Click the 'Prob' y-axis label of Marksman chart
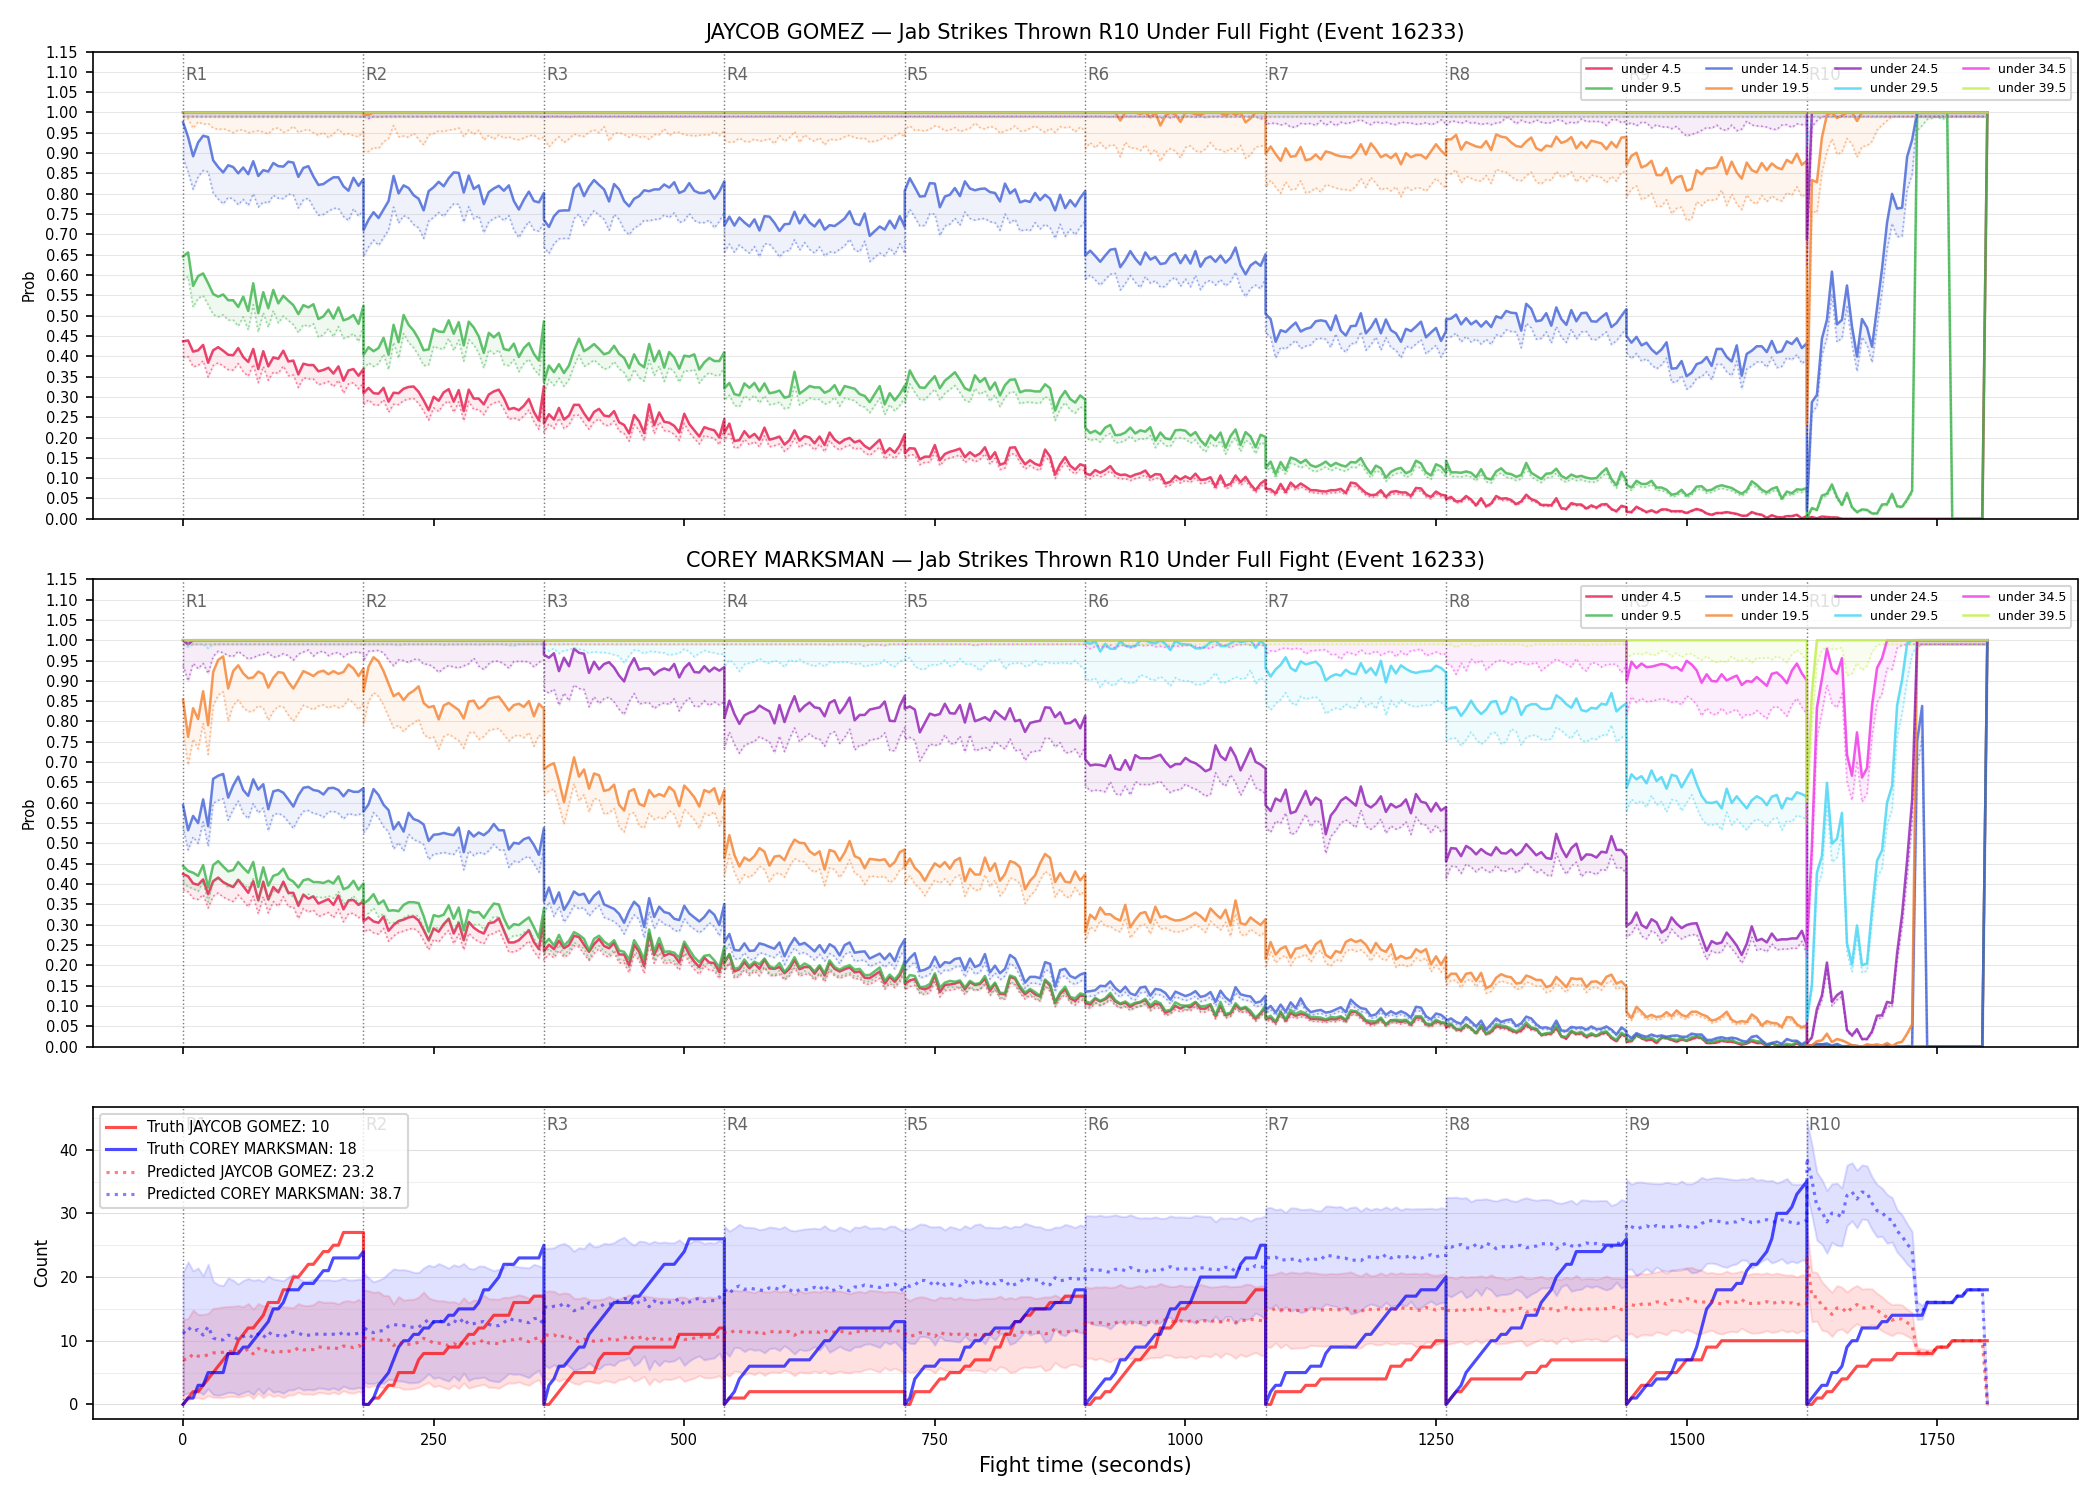2100x1500 pixels. pyautogui.click(x=29, y=815)
